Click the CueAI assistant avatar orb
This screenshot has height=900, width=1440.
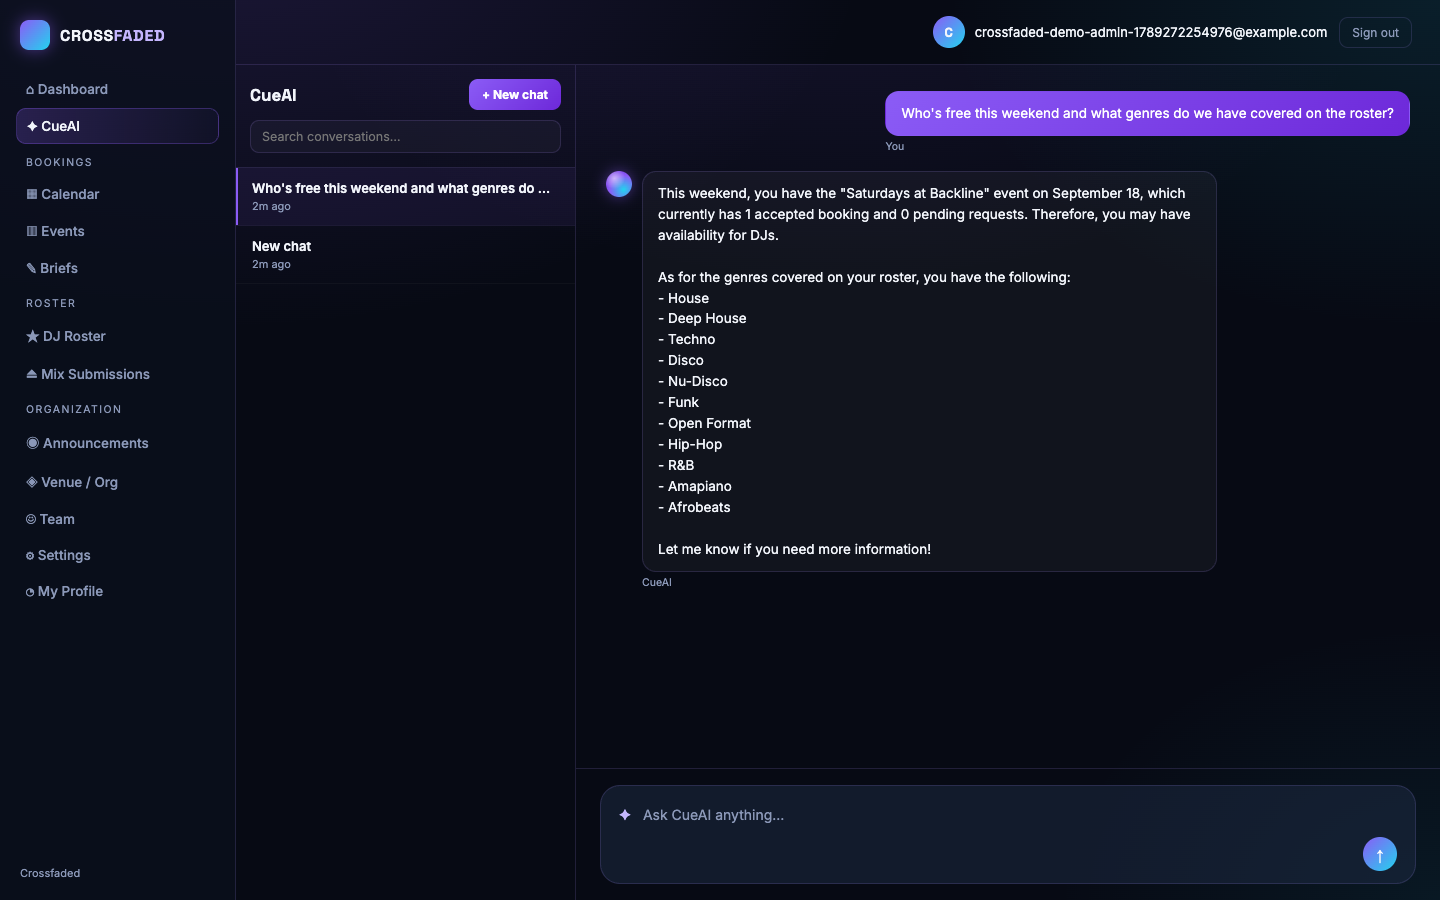619,184
